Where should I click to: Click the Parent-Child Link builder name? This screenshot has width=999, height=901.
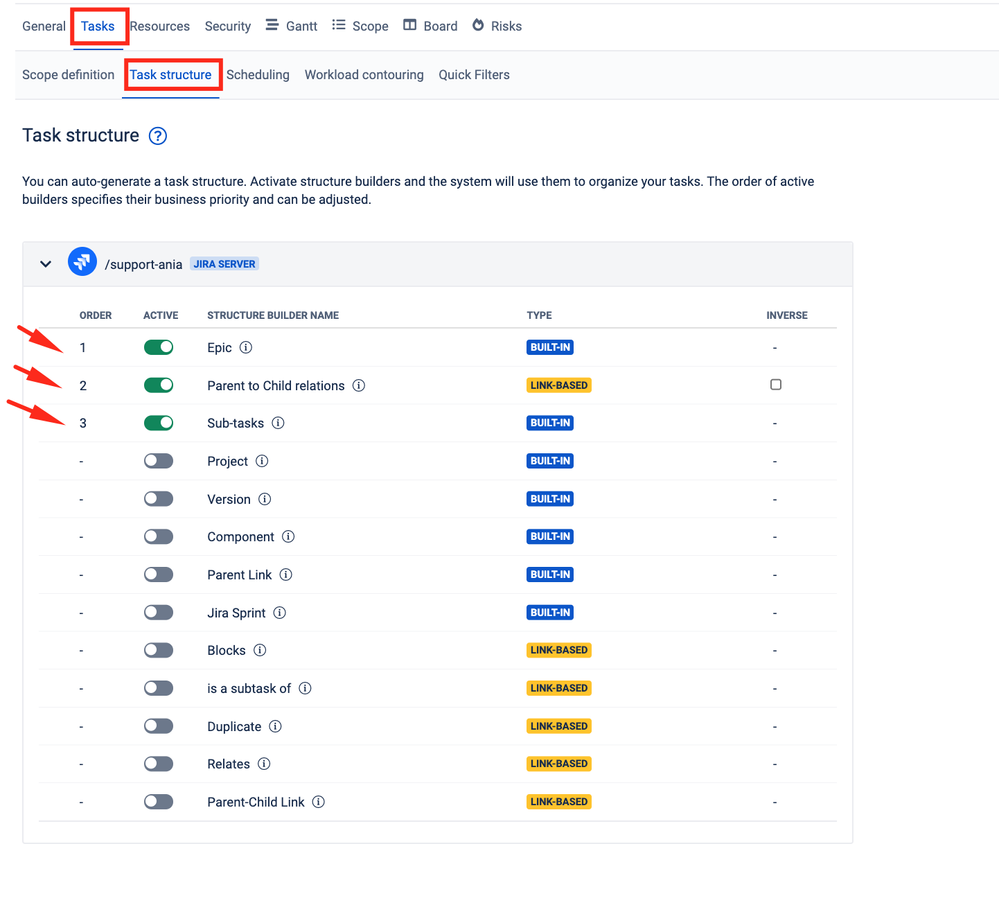[255, 802]
